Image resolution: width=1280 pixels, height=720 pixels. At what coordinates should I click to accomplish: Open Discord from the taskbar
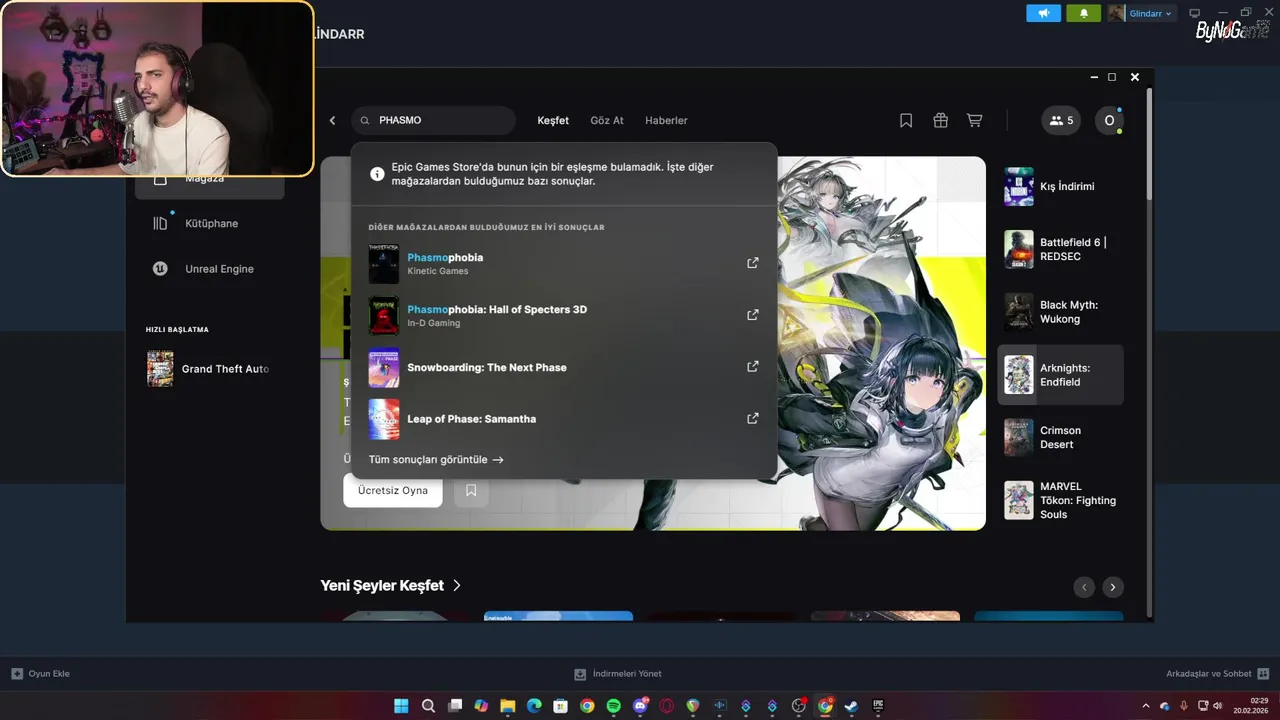[x=641, y=706]
